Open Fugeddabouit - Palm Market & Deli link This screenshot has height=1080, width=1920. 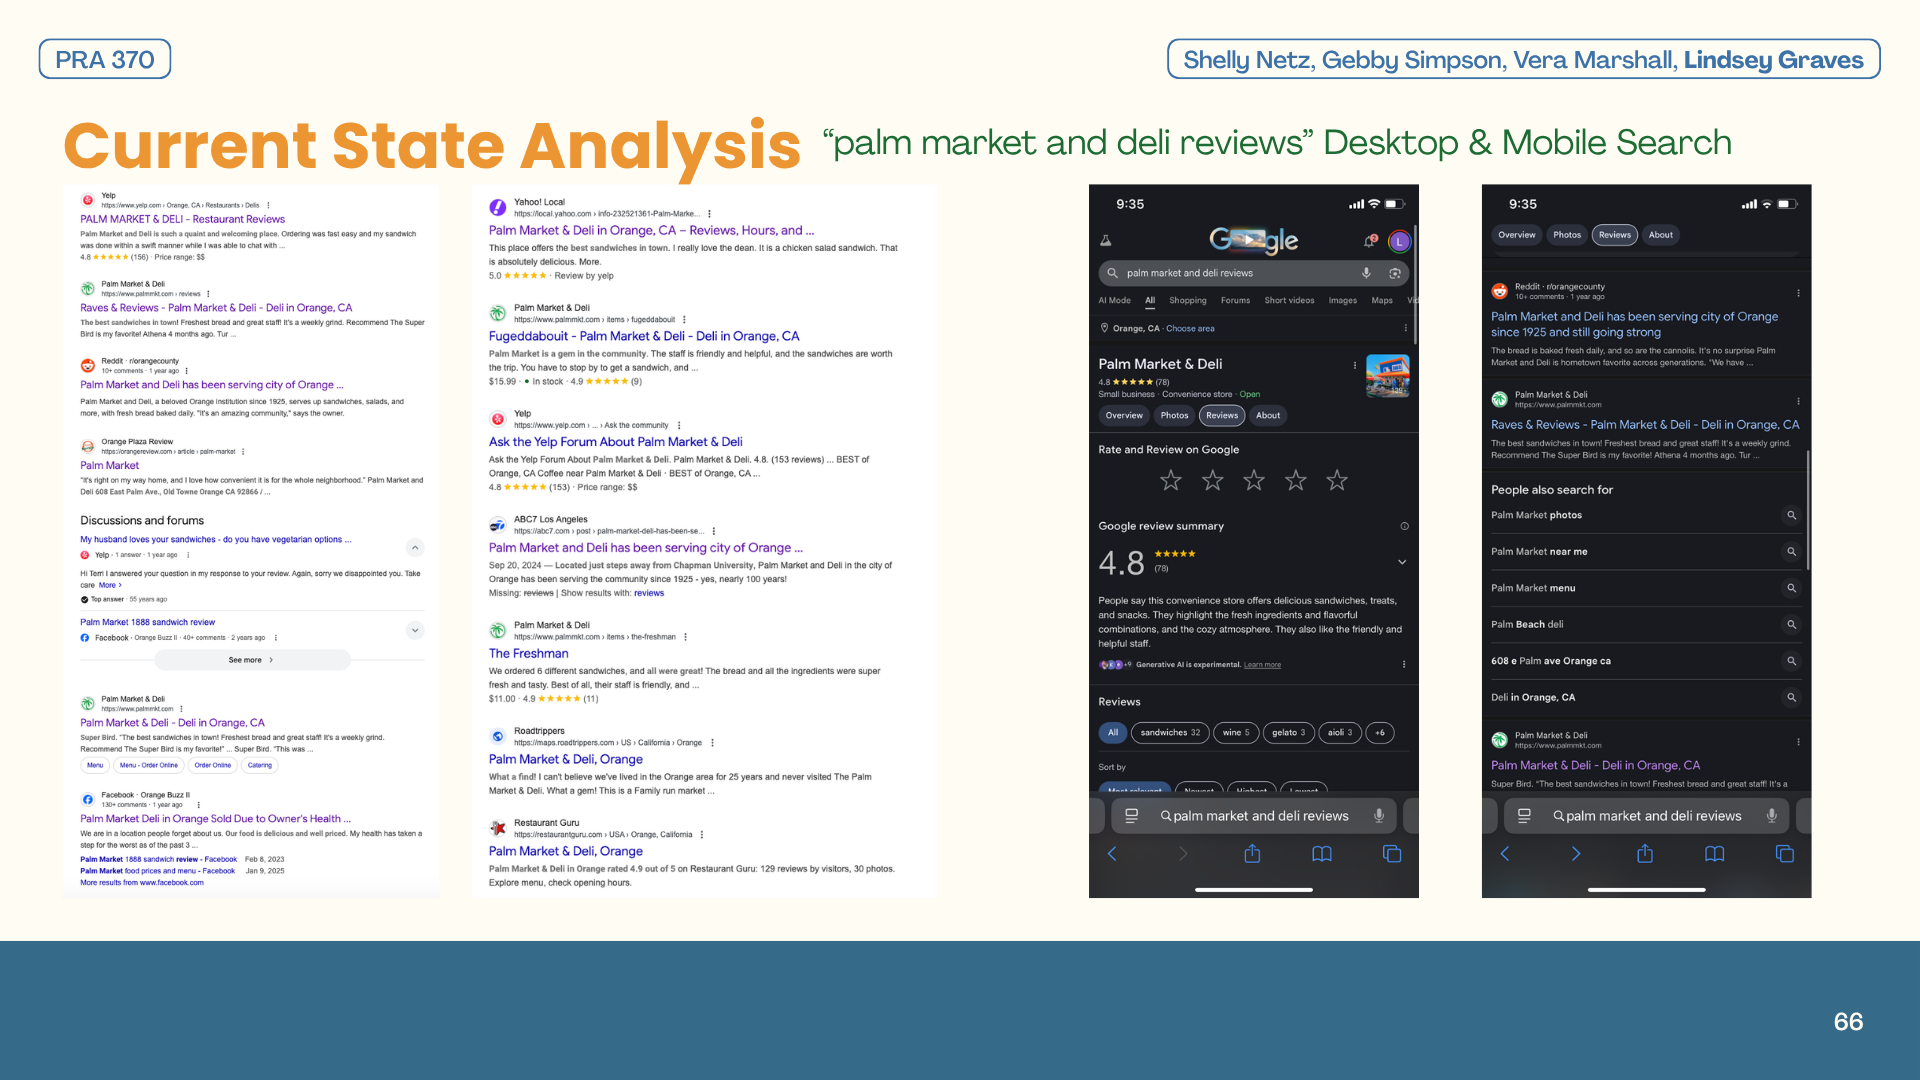[x=644, y=337]
